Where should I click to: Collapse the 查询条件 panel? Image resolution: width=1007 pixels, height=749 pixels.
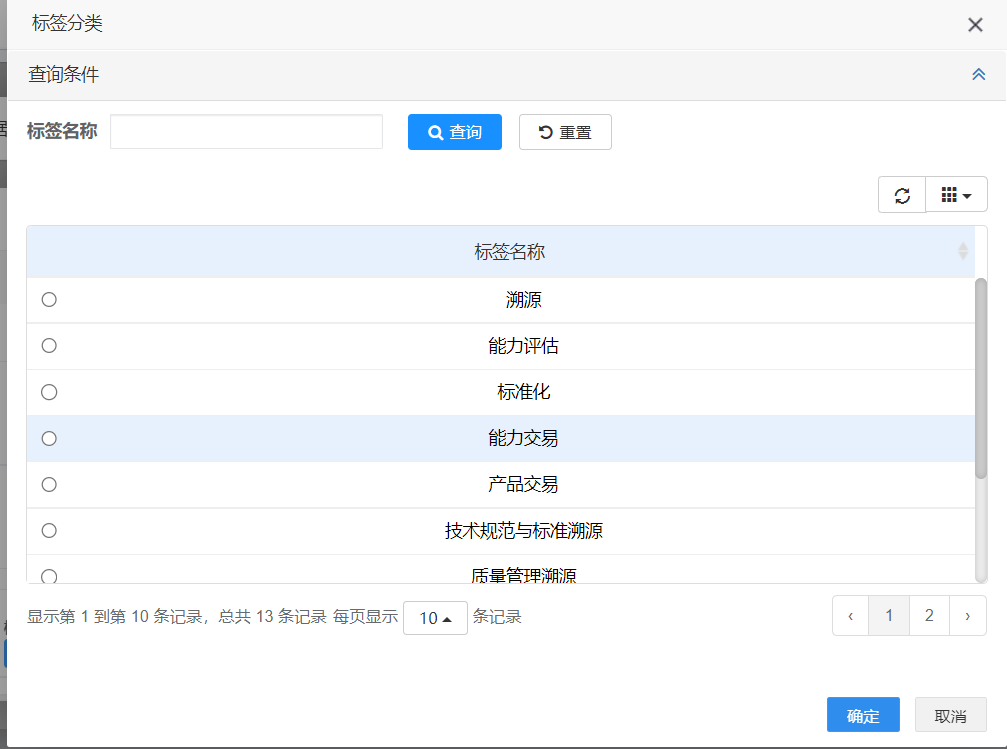[x=979, y=75]
